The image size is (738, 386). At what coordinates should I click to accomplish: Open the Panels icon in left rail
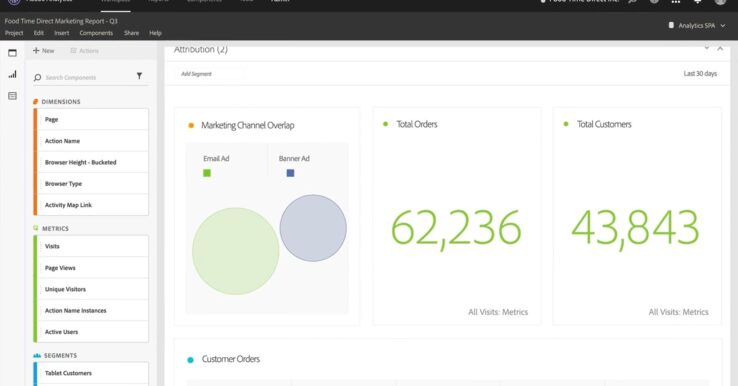(x=12, y=53)
